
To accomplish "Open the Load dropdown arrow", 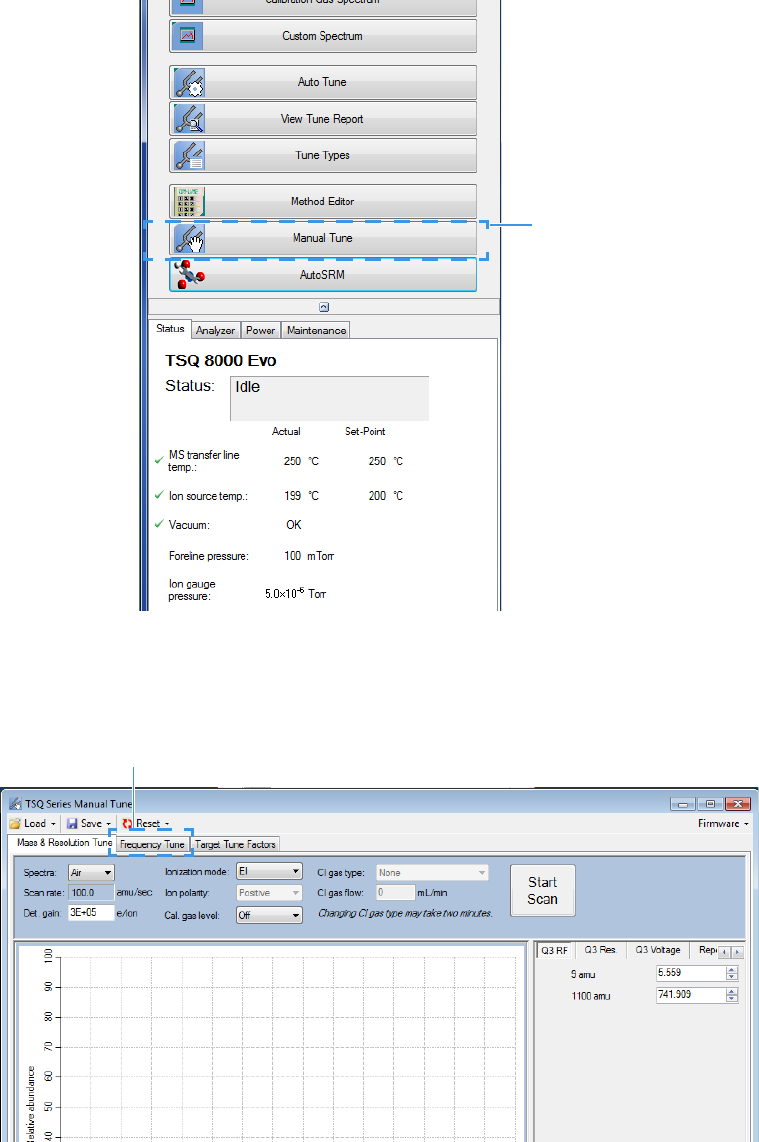I will [x=53, y=824].
